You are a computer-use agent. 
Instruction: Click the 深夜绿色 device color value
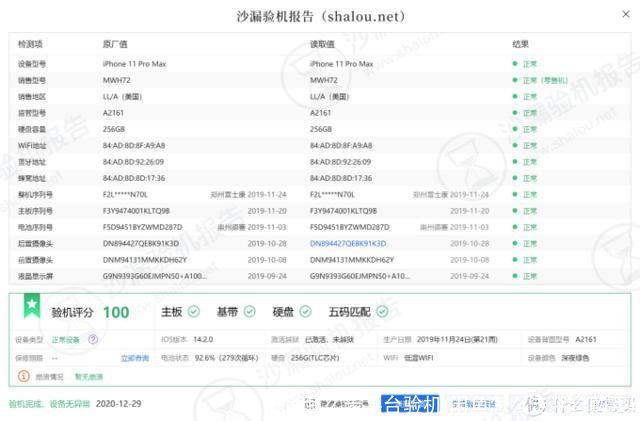575,358
